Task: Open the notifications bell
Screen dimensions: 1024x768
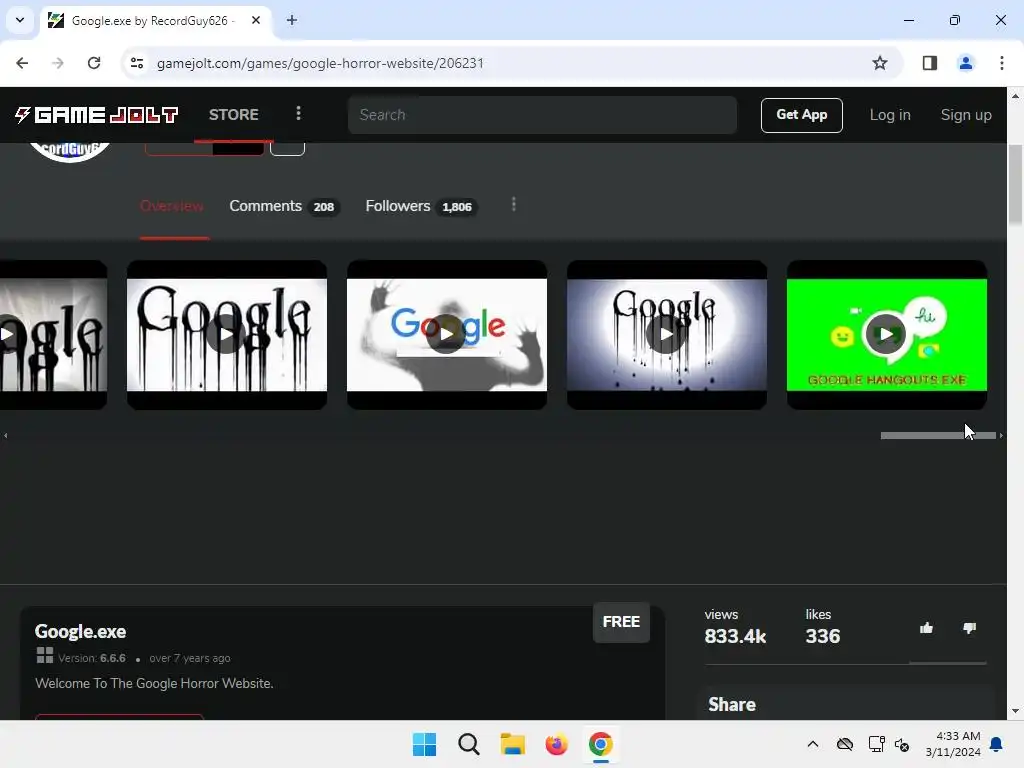Action: click(x=997, y=744)
